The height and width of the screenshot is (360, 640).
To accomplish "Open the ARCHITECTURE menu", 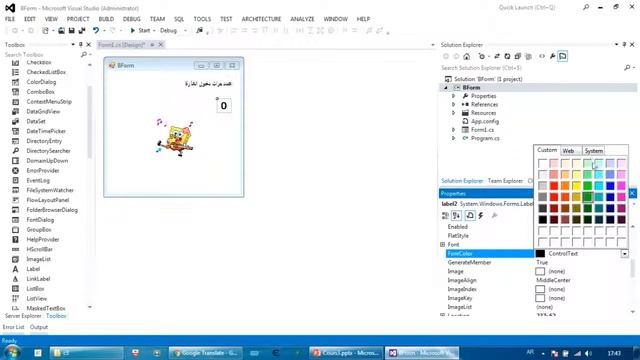I will point(261,19).
